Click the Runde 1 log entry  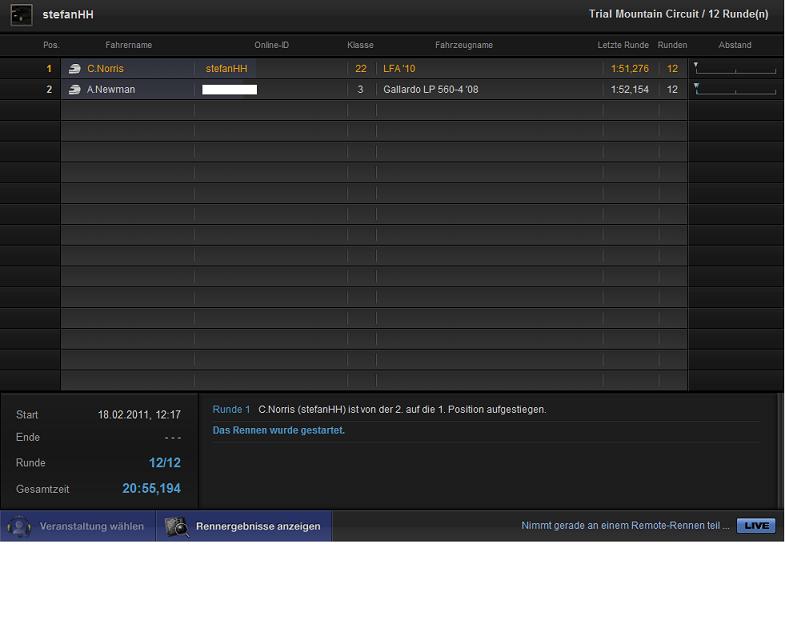click(x=380, y=410)
